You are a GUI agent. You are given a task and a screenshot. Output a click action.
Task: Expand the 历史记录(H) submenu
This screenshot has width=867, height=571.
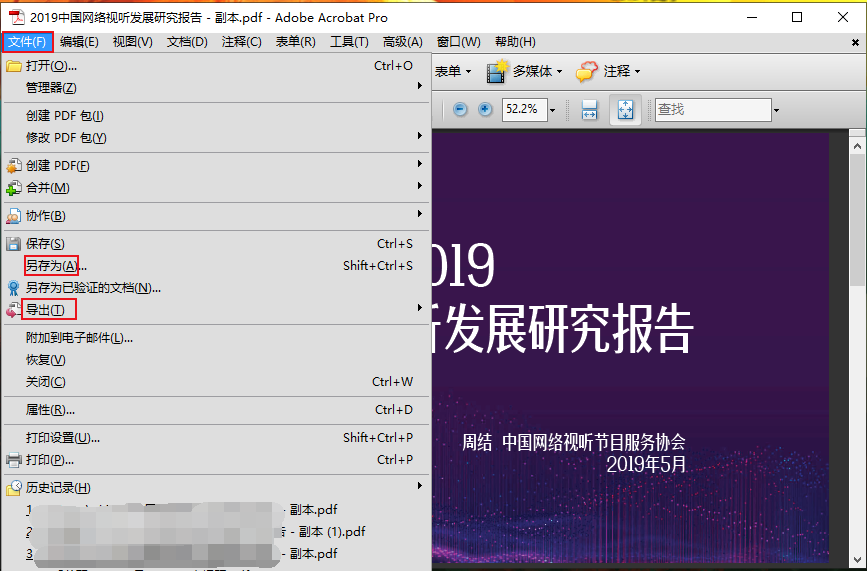[x=216, y=488]
